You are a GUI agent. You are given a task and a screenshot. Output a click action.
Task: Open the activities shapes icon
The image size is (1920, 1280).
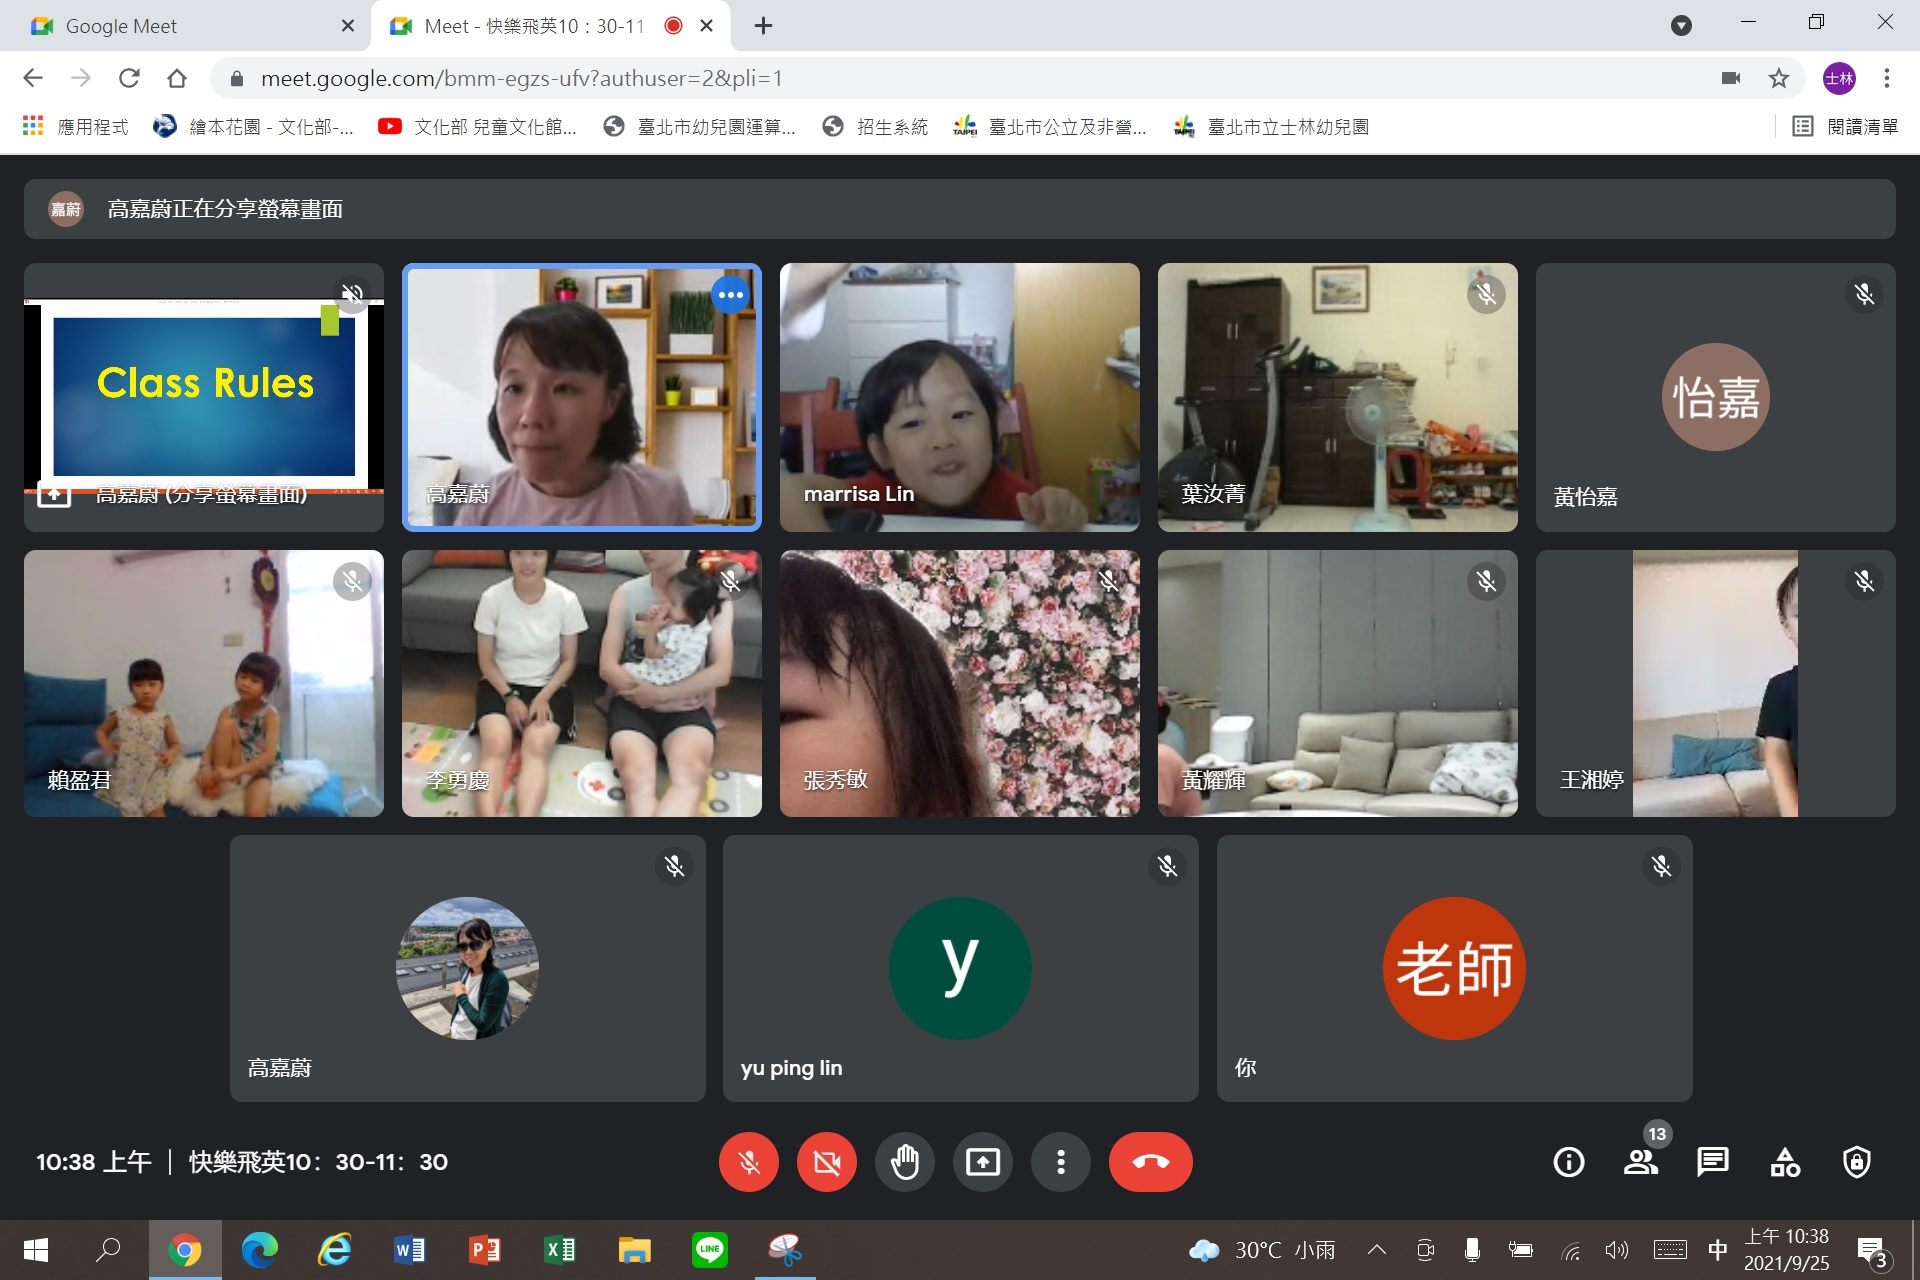point(1784,1162)
